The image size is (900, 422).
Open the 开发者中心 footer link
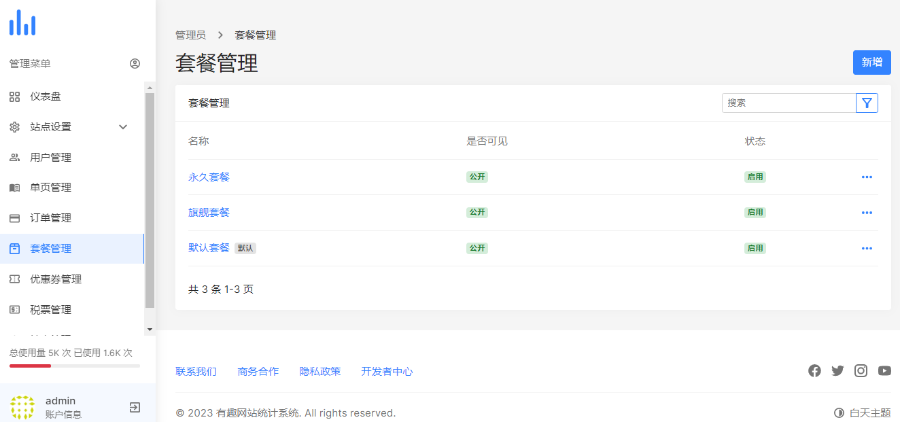(387, 371)
